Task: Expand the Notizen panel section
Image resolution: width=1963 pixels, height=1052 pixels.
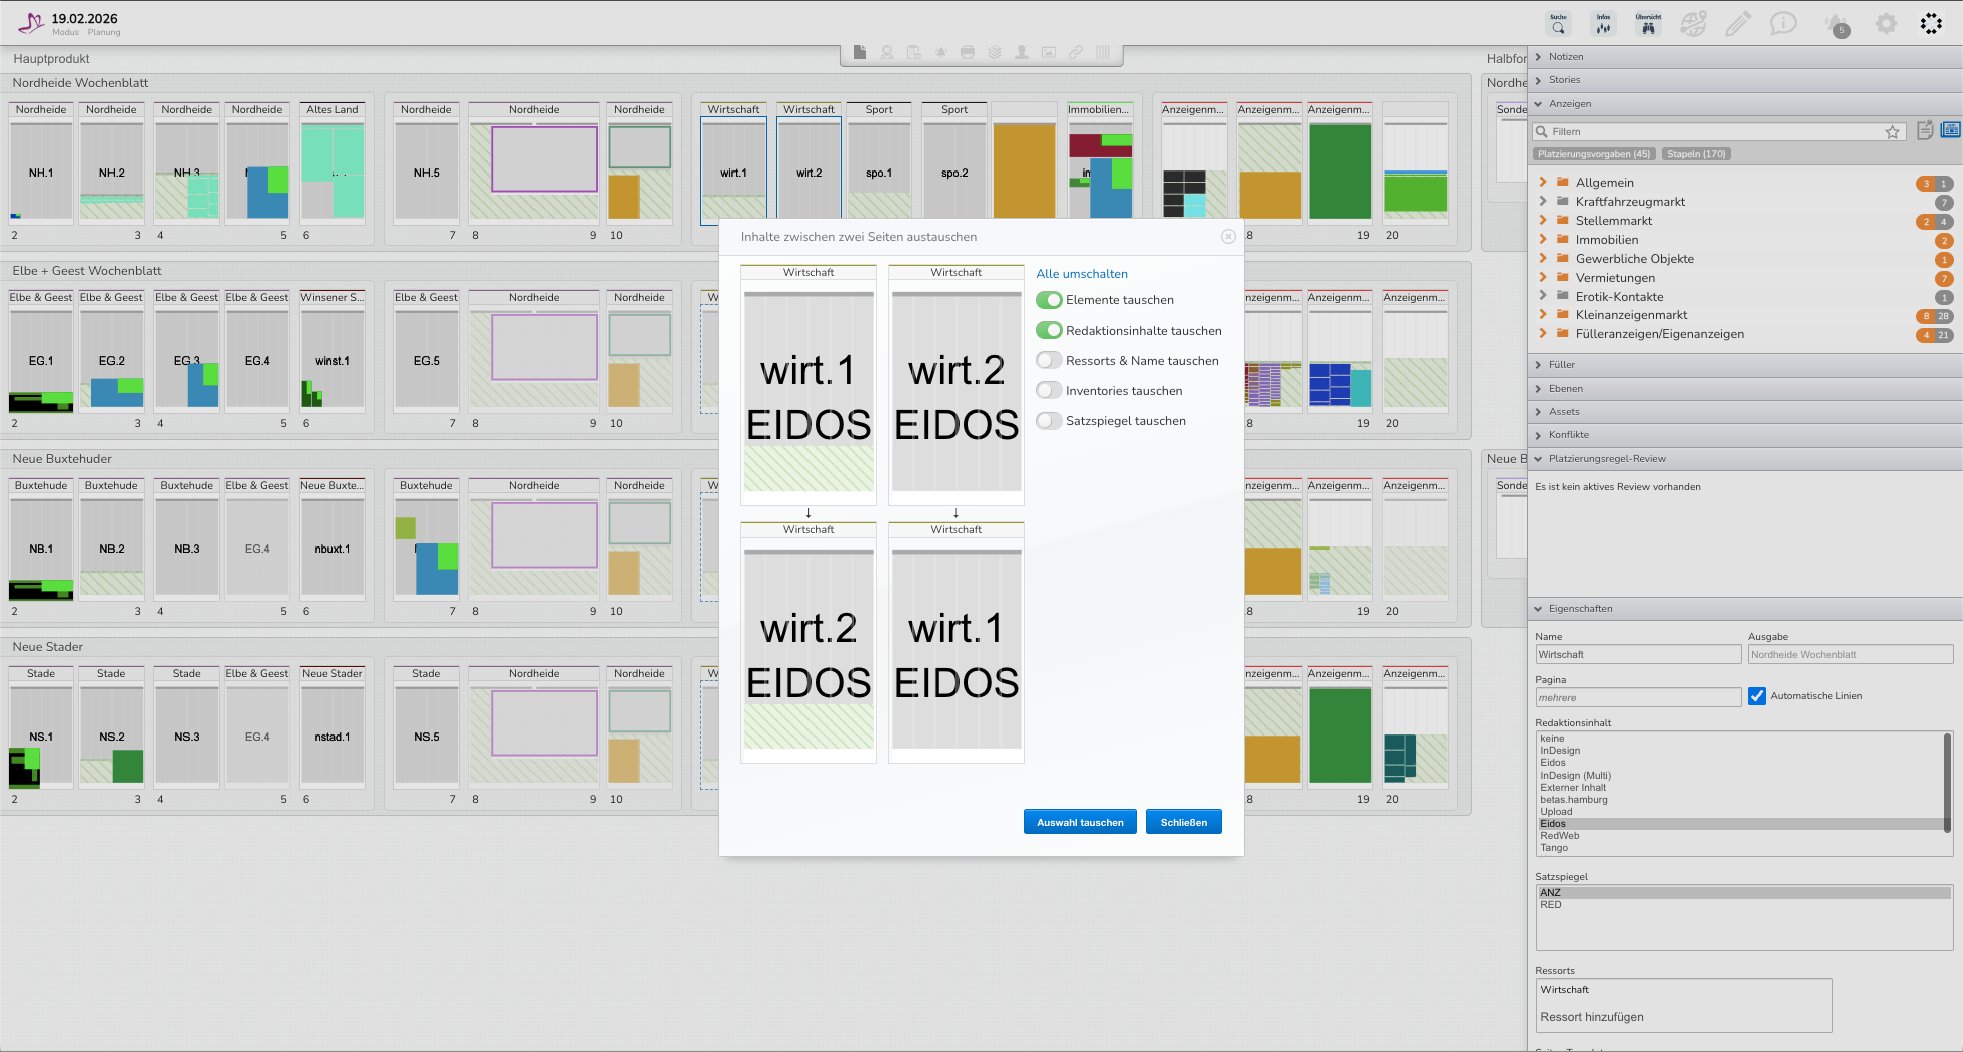Action: point(1539,57)
